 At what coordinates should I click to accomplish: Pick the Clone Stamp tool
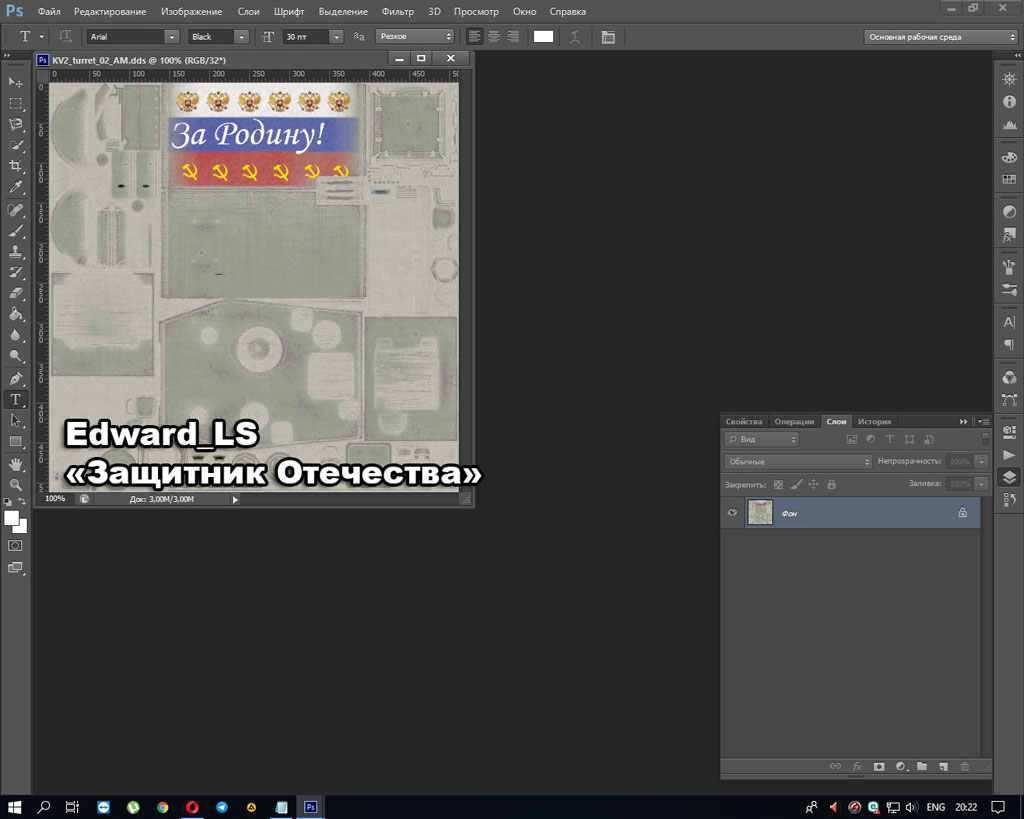[x=15, y=251]
